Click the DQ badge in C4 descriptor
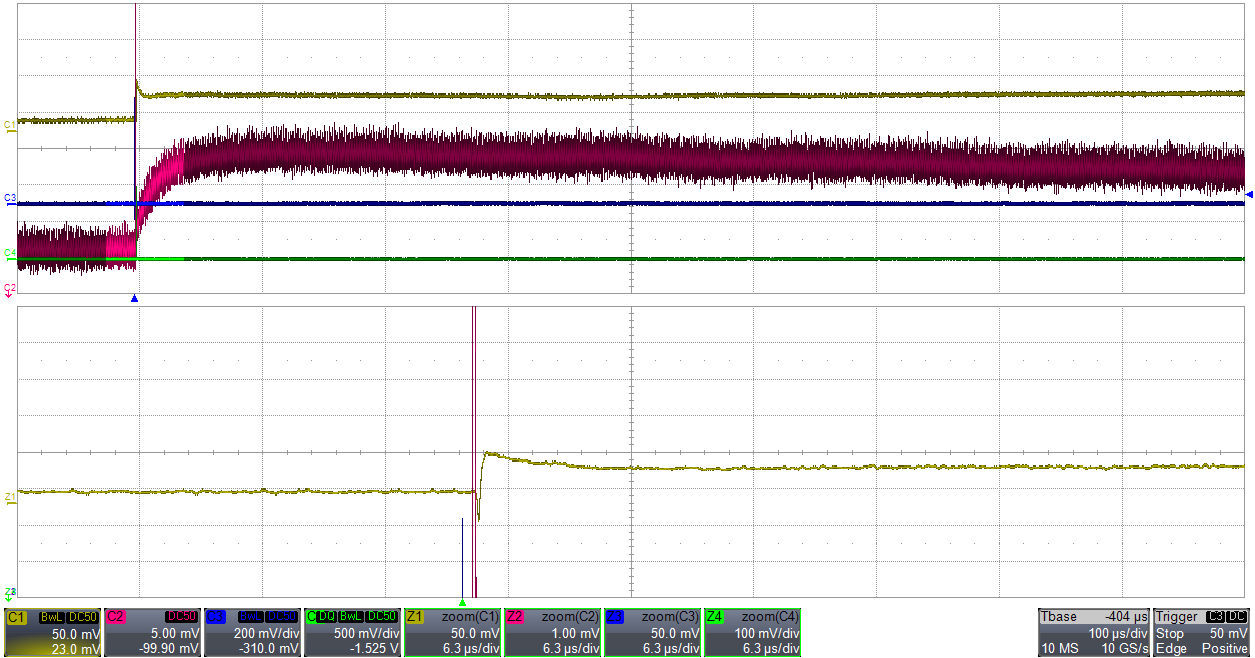The width and height of the screenshot is (1255, 658). (x=326, y=617)
